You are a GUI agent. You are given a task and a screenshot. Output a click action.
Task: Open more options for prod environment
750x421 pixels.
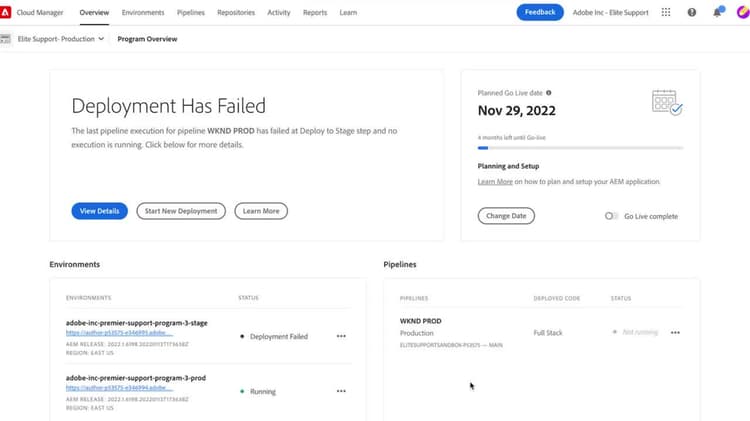click(x=341, y=391)
